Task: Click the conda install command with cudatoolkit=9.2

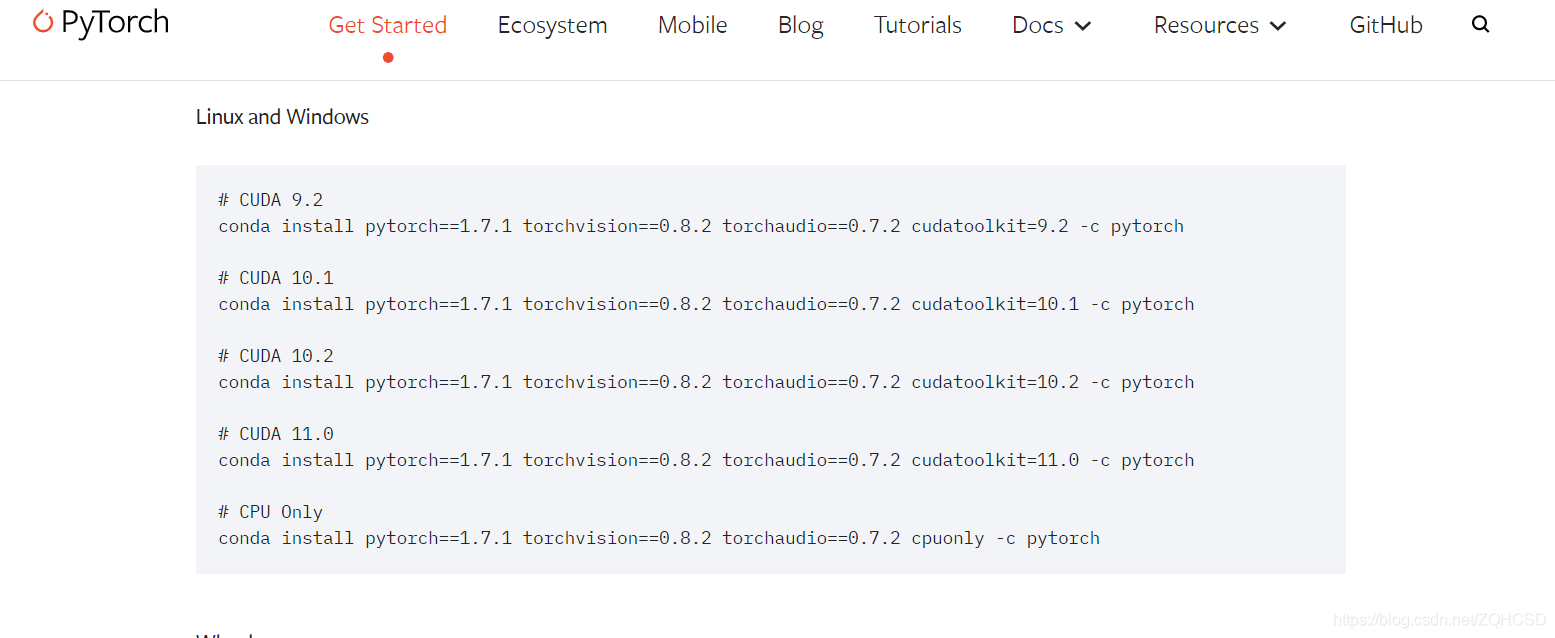Action: (701, 226)
